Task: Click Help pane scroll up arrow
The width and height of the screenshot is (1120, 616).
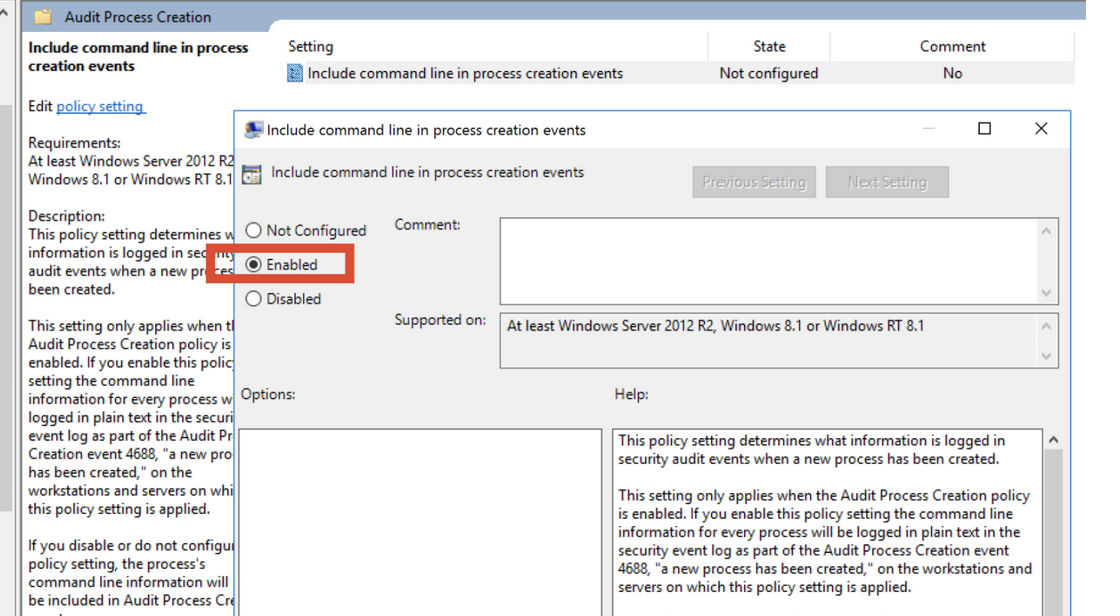Action: 1054,439
